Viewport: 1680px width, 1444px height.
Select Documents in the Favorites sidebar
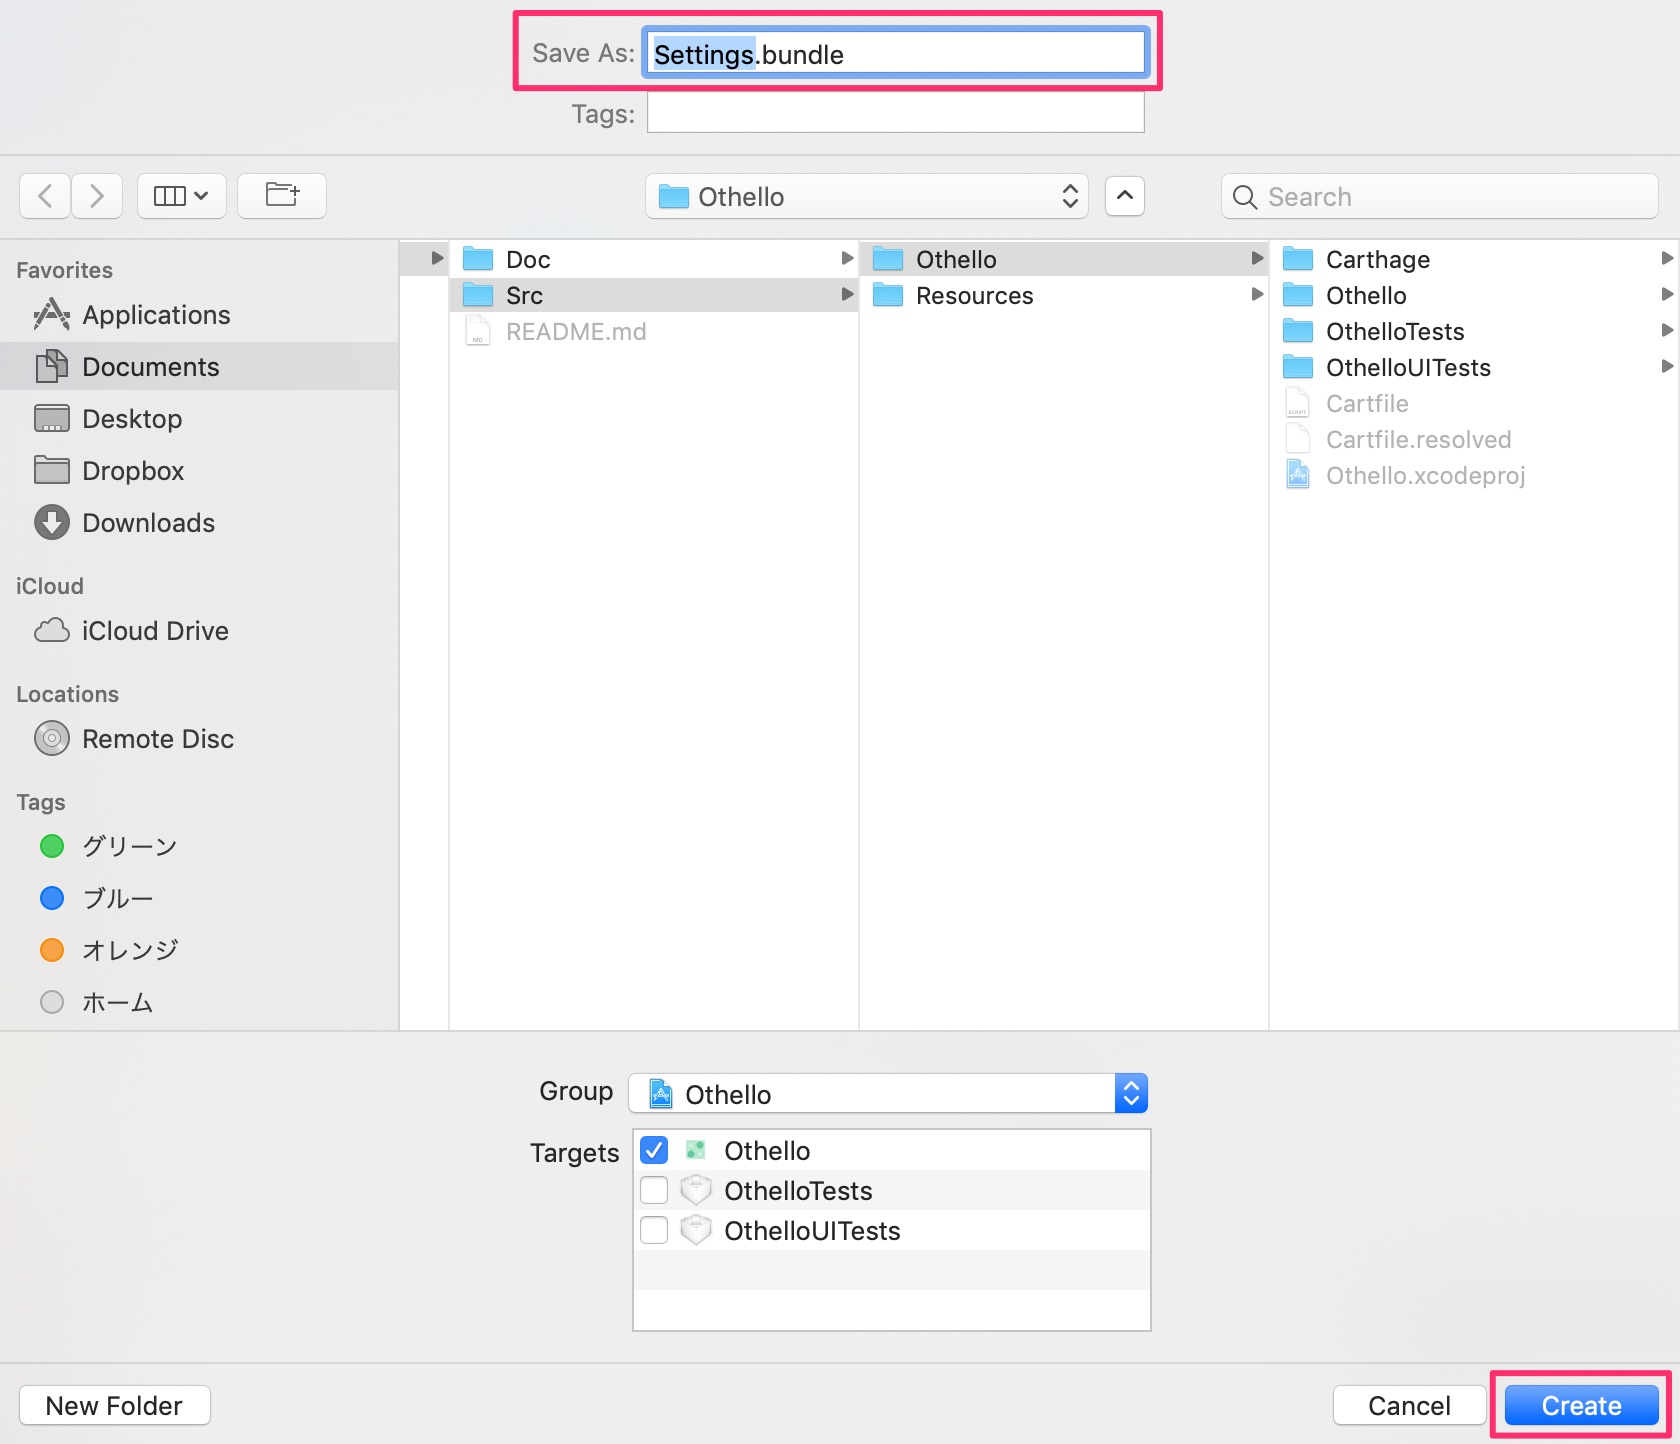(152, 366)
